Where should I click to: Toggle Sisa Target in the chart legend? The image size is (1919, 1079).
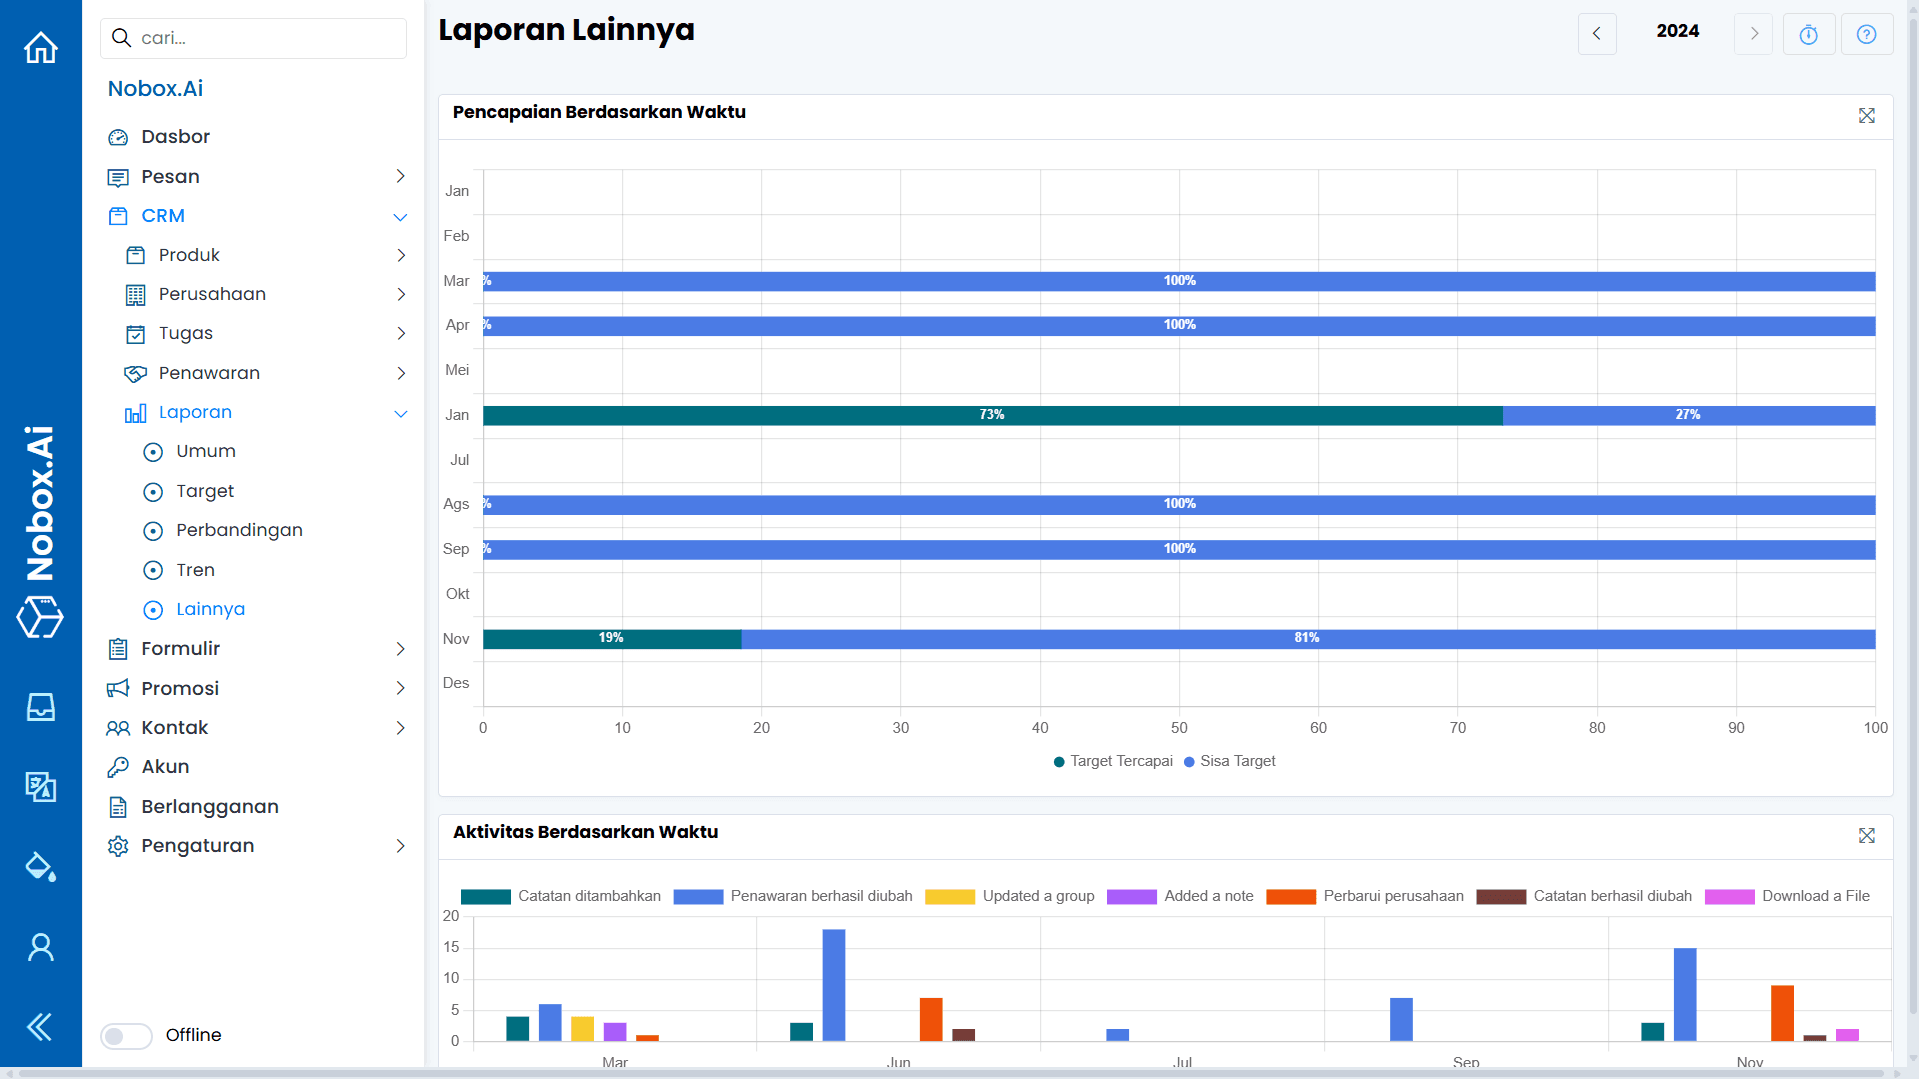pos(1229,761)
